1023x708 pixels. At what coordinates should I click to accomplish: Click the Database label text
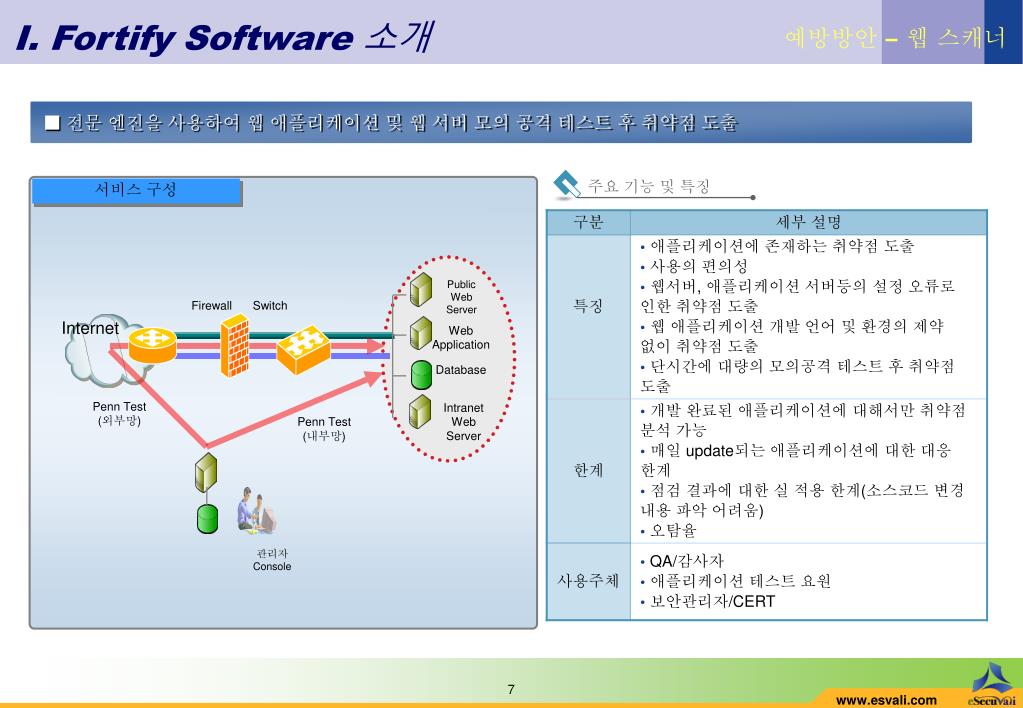(x=461, y=370)
